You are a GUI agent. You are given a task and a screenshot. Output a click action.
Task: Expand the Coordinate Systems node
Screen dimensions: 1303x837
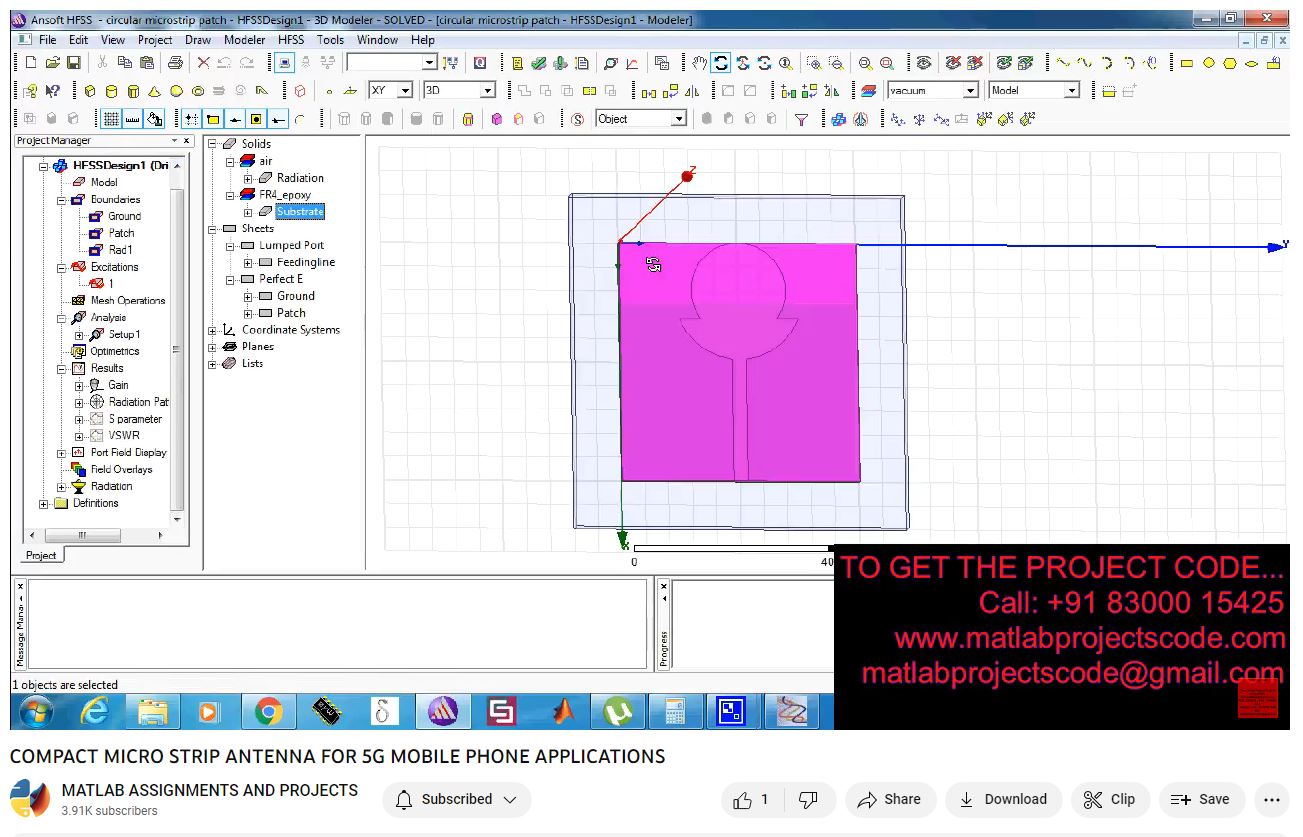[x=213, y=330]
